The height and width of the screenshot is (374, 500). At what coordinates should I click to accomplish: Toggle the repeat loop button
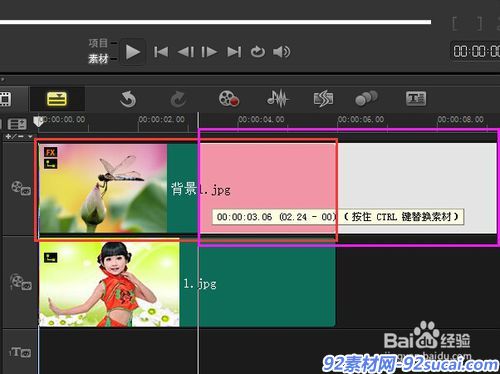pyautogui.click(x=258, y=52)
